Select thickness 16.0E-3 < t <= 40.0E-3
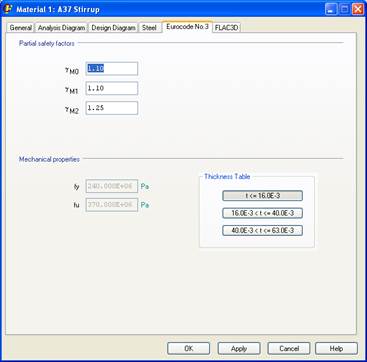367x362 pixels. [262, 213]
